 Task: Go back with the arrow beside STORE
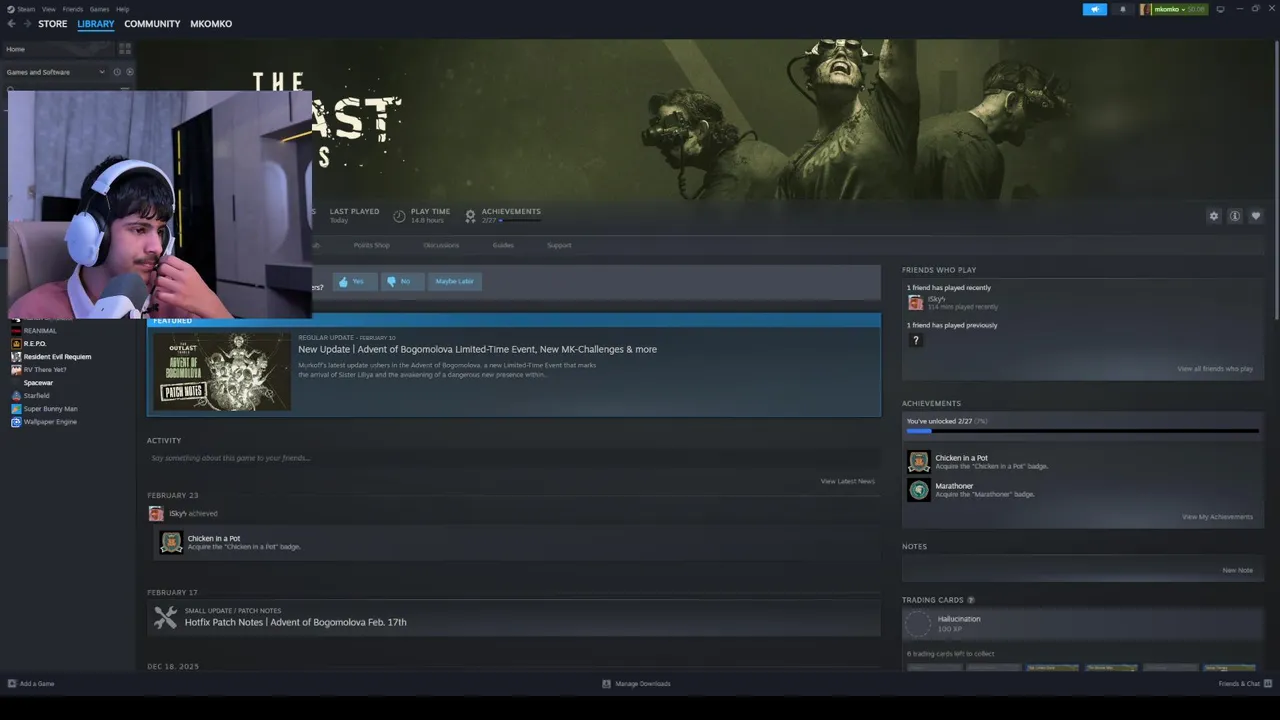[x=11, y=24]
